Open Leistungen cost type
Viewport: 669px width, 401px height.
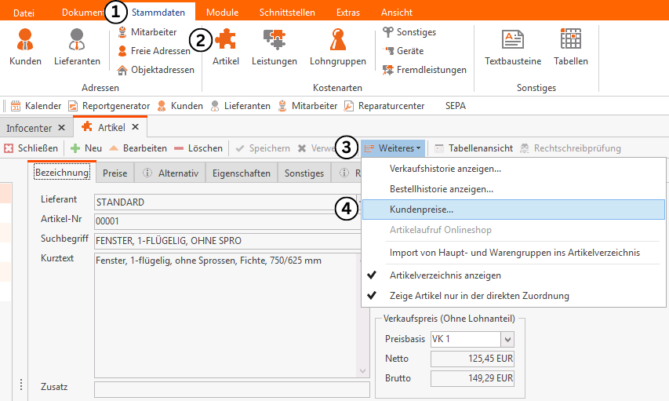click(x=273, y=48)
